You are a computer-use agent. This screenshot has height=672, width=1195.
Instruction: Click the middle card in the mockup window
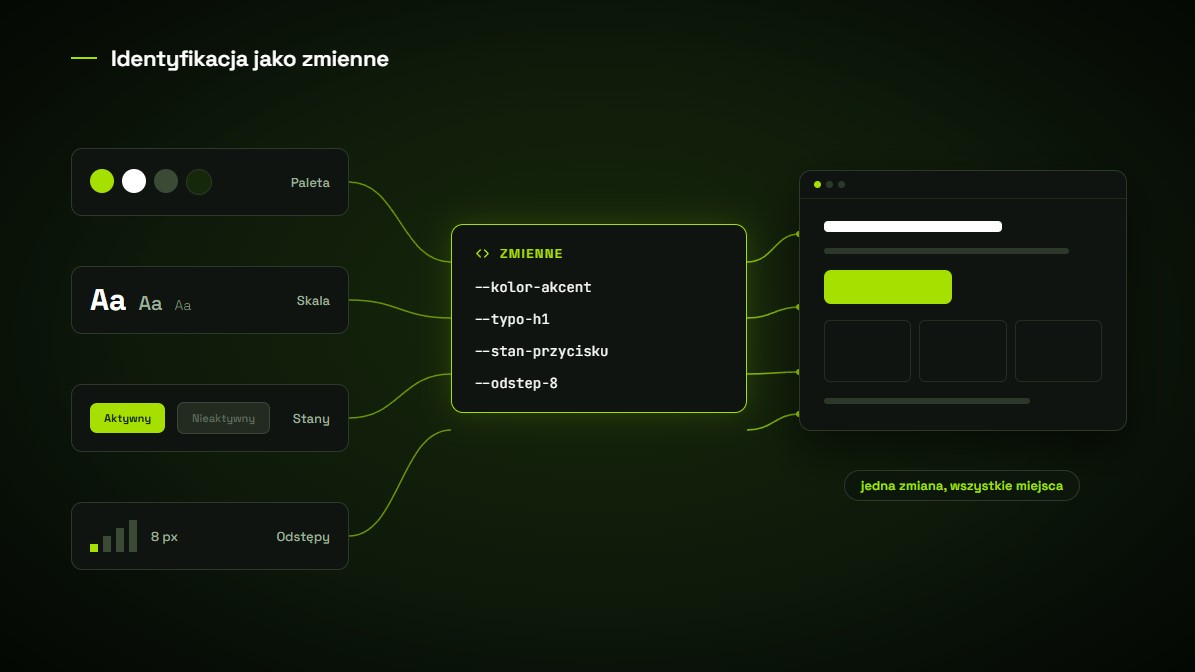coord(963,351)
